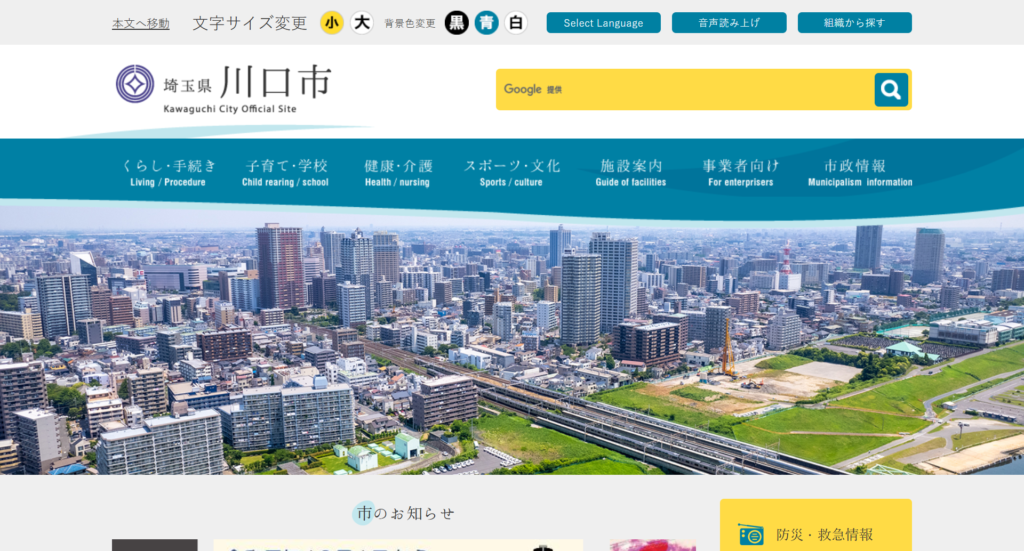Click the Kawaguchi City emblem logo
1024x551 pixels.
[x=135, y=84]
